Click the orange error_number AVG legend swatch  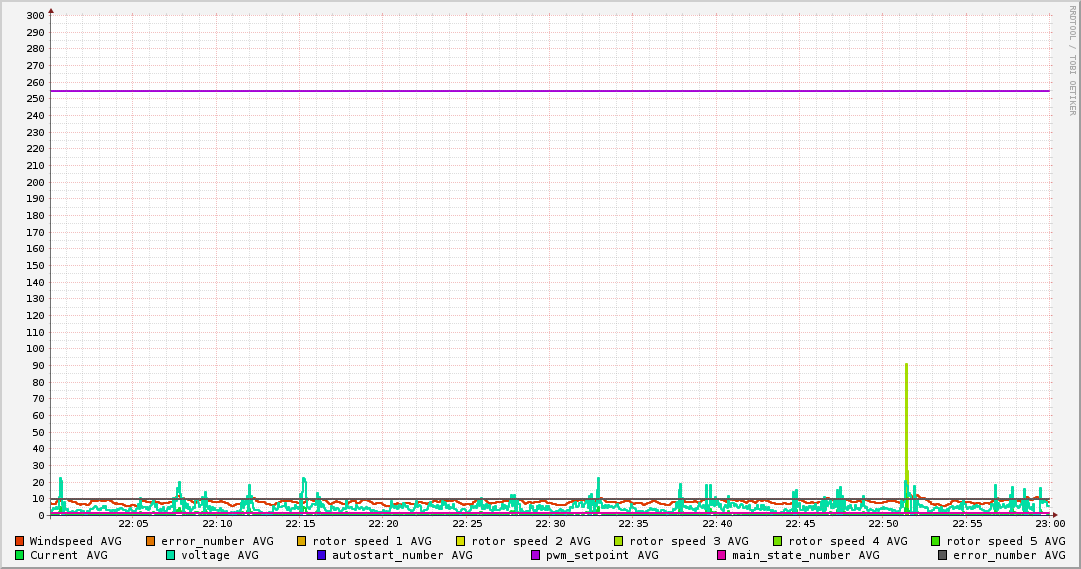(151, 541)
